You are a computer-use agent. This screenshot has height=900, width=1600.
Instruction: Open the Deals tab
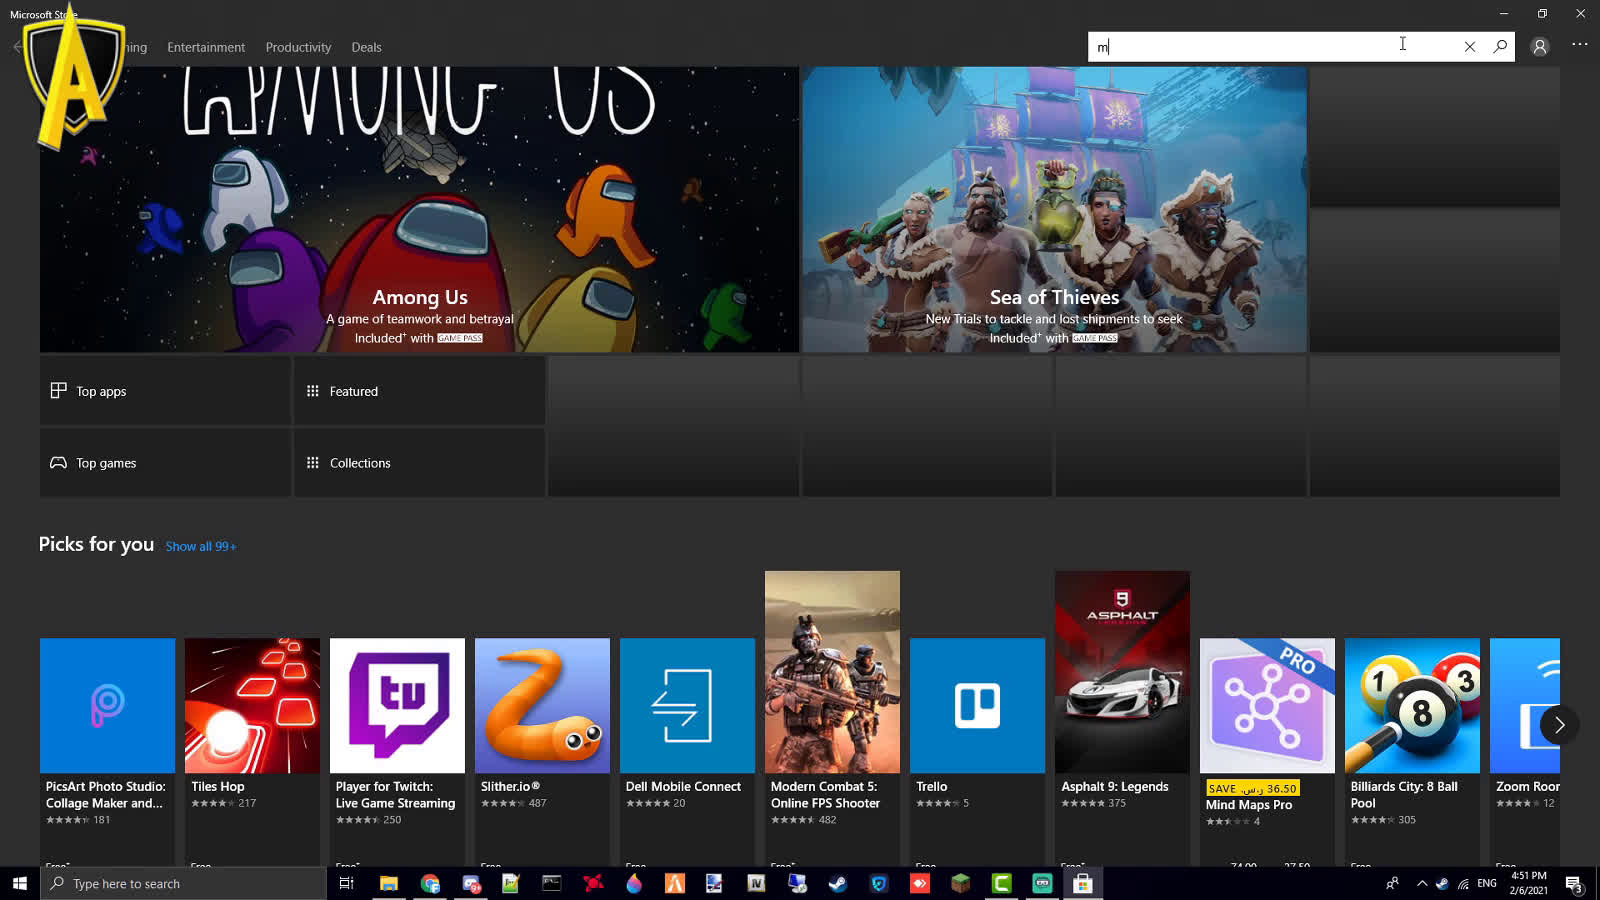pos(366,47)
